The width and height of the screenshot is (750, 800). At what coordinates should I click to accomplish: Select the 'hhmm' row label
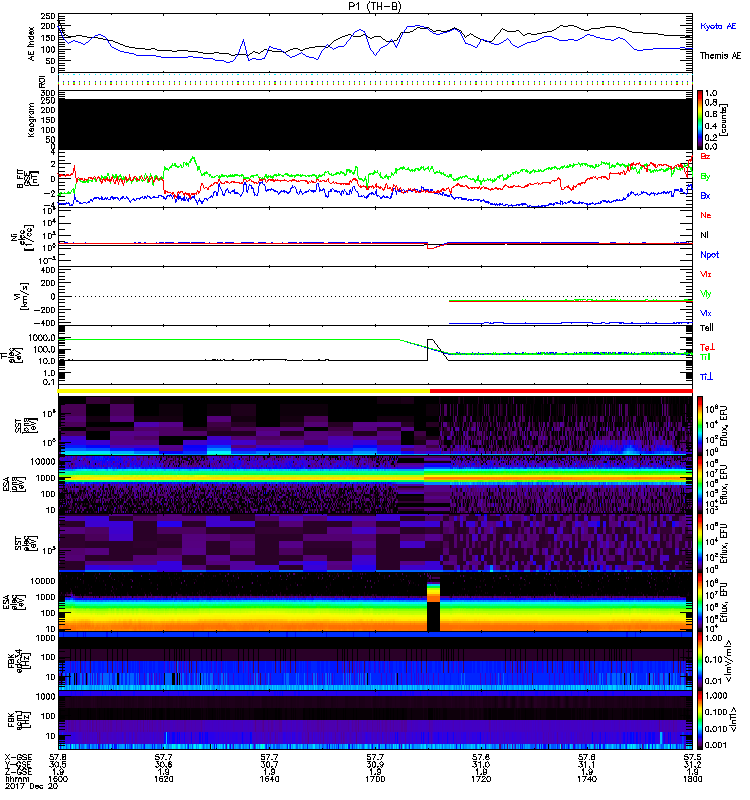coord(16,779)
